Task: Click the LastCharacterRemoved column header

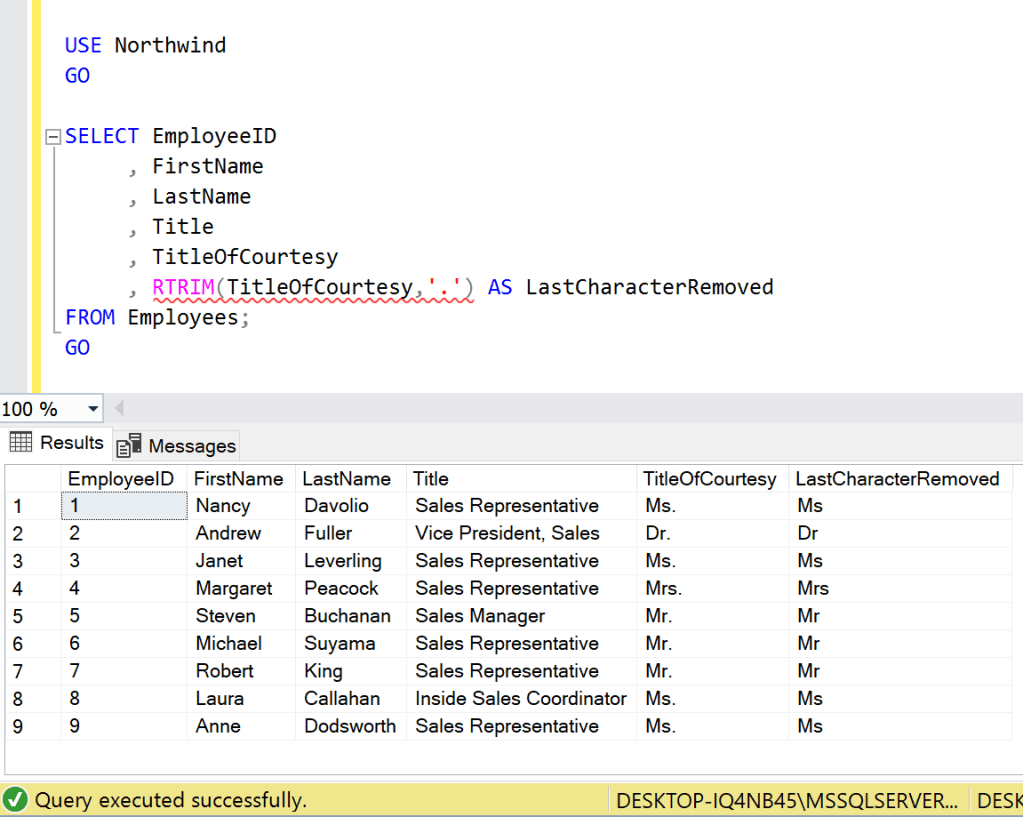Action: click(x=897, y=479)
